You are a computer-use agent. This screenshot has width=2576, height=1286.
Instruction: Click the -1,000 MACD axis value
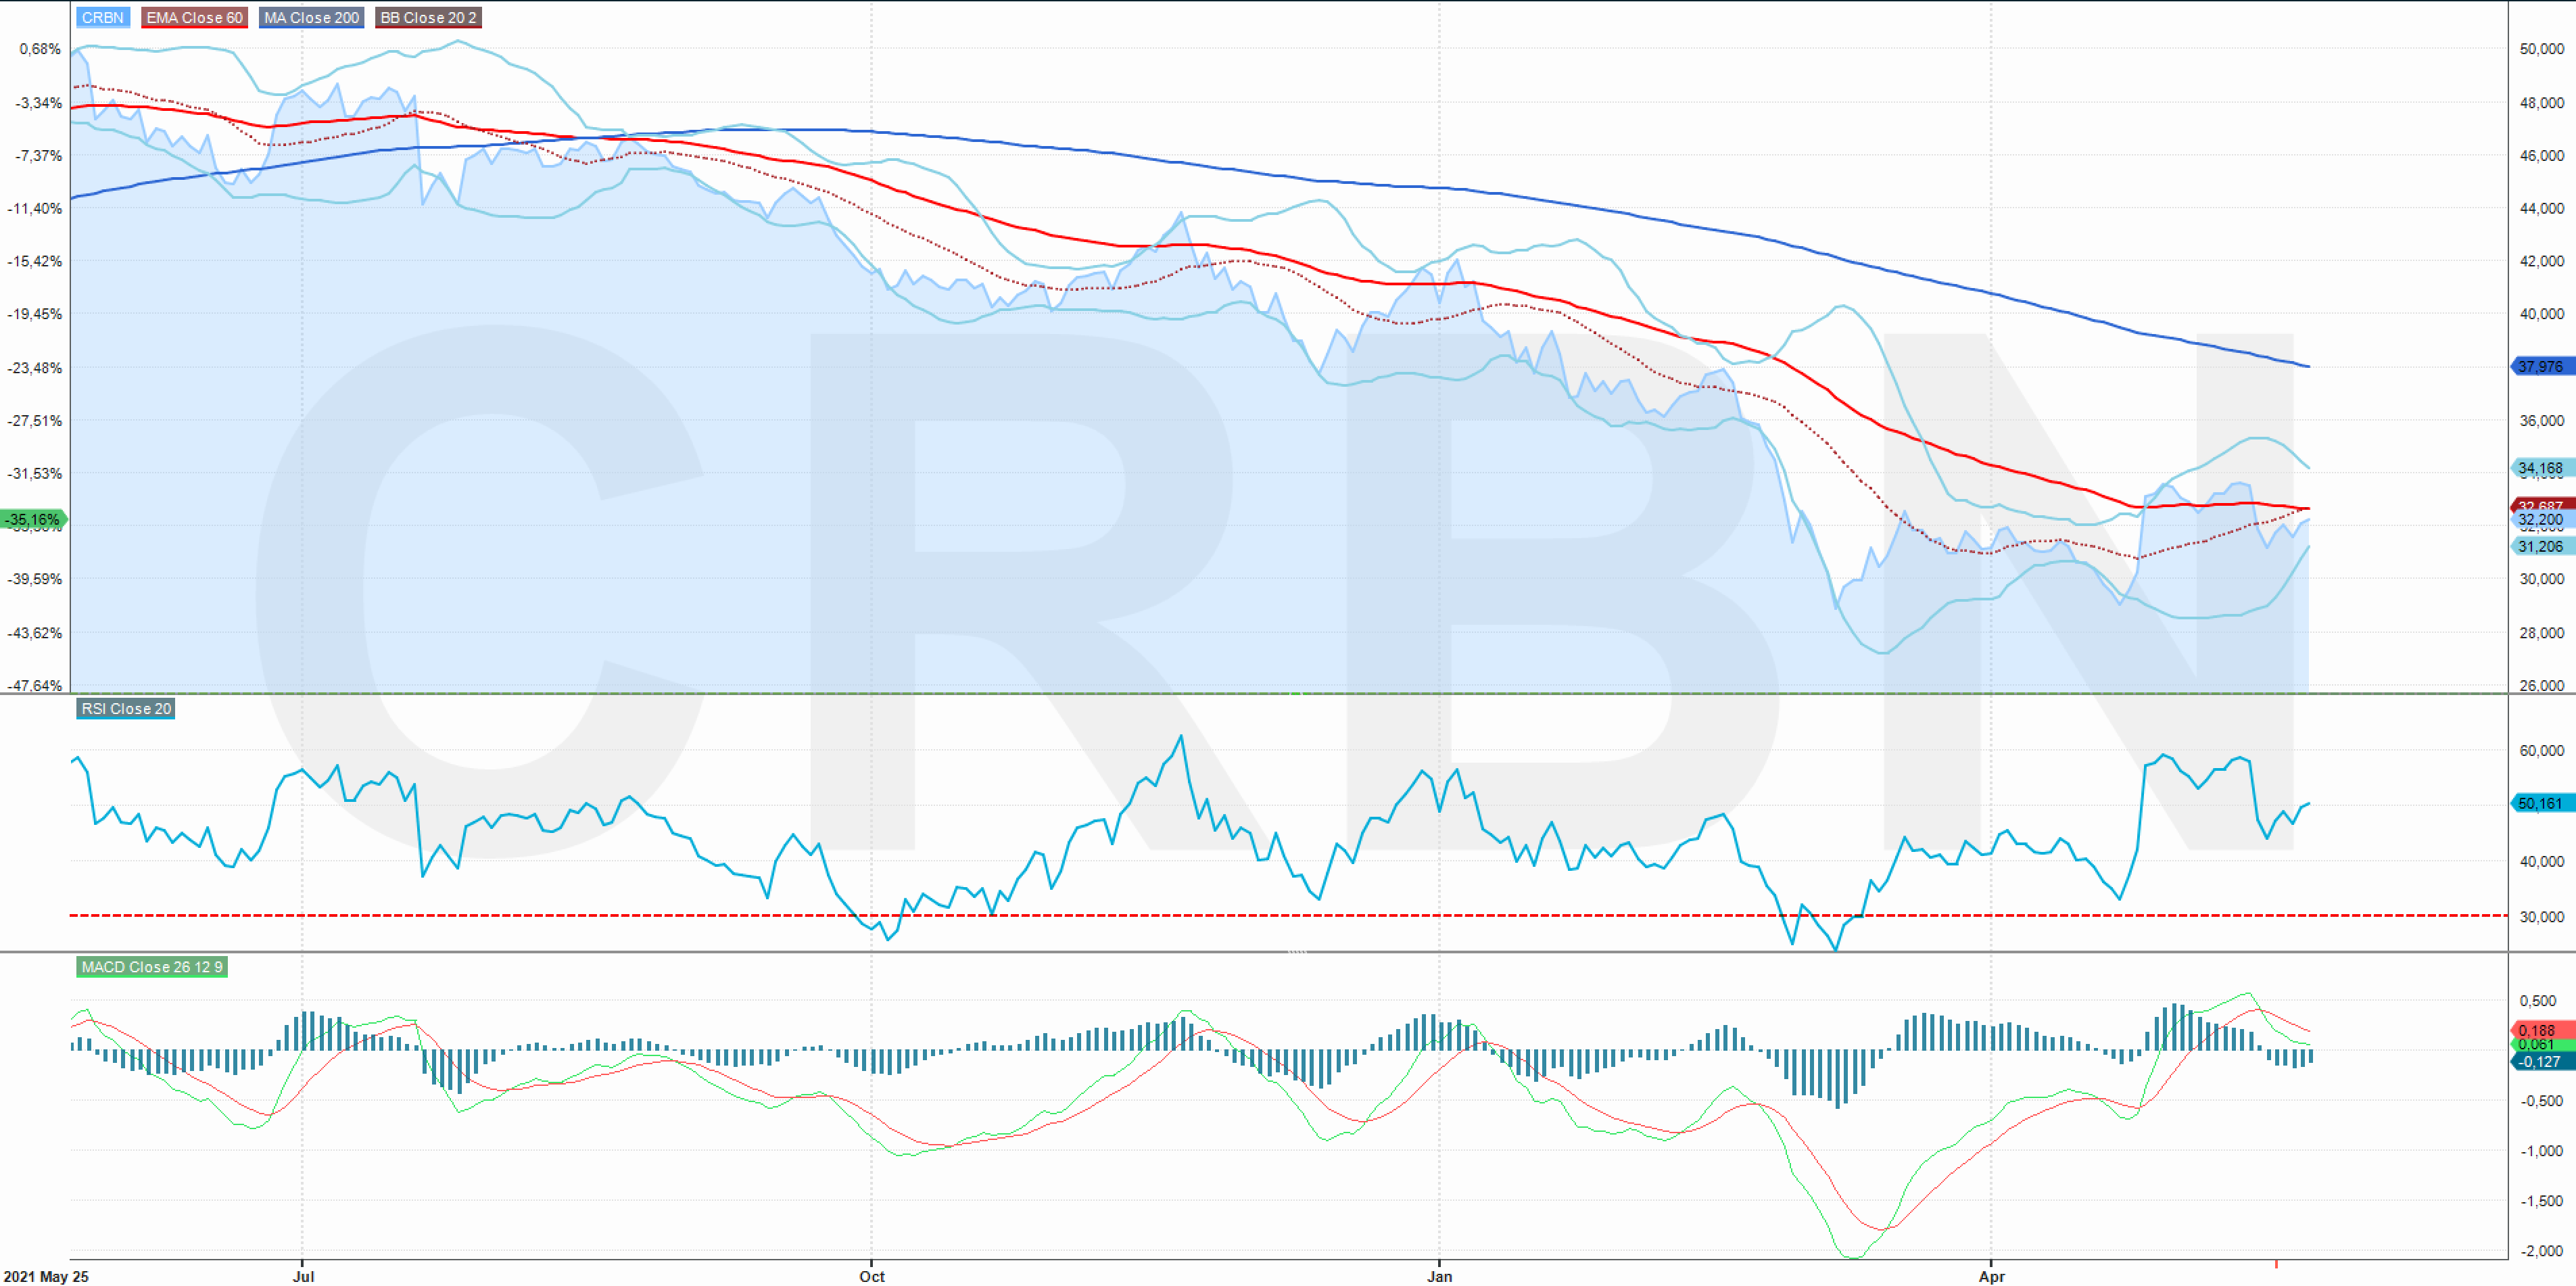(x=2541, y=1151)
